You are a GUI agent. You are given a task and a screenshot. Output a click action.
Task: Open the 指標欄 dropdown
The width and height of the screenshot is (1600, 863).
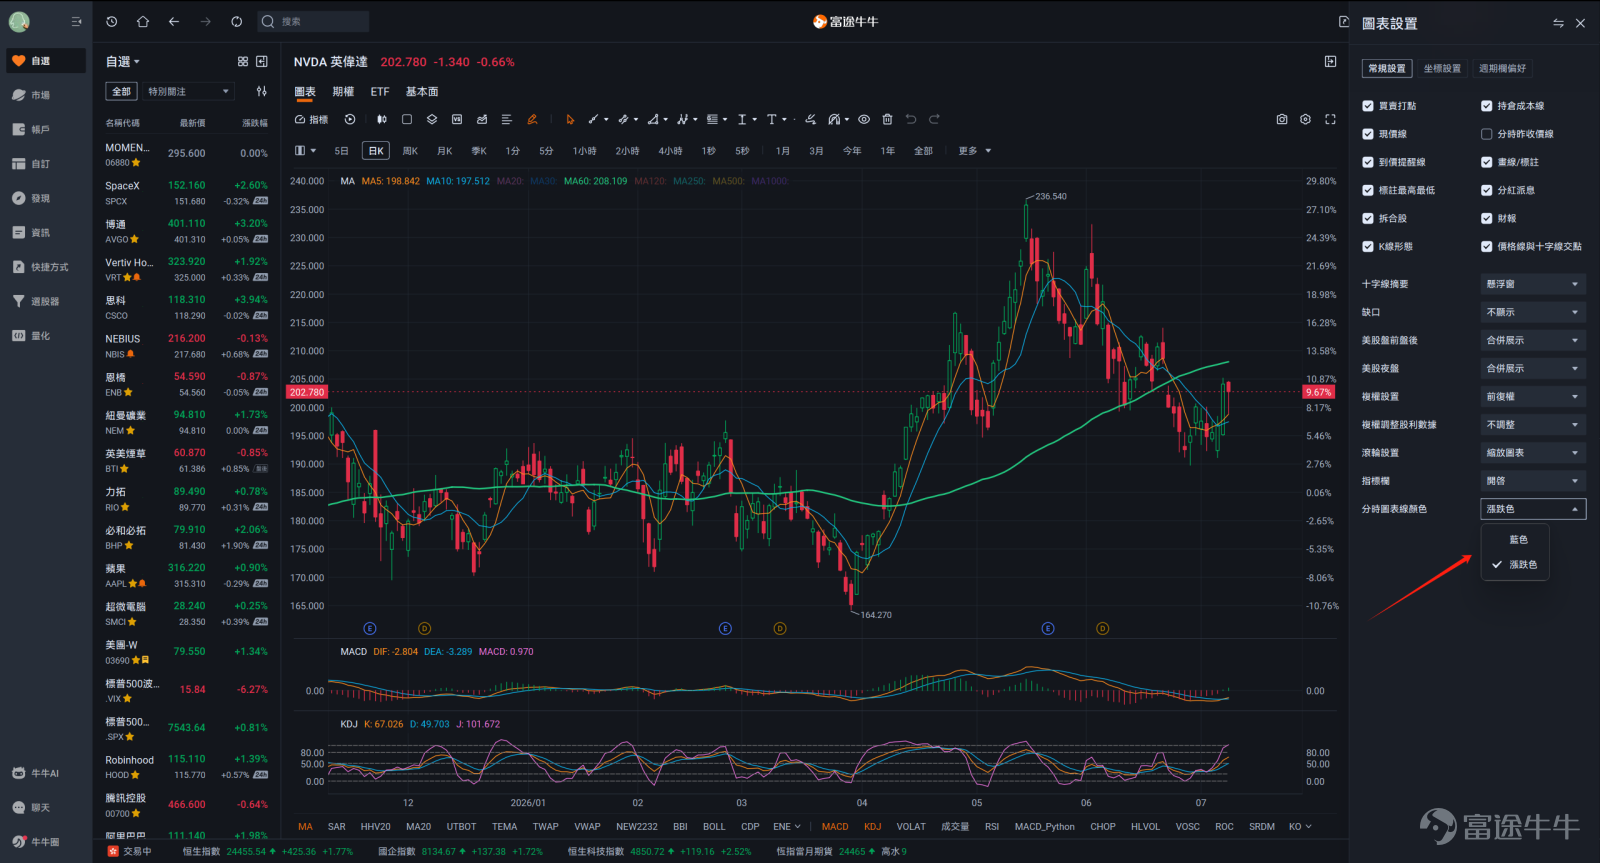coord(1533,481)
